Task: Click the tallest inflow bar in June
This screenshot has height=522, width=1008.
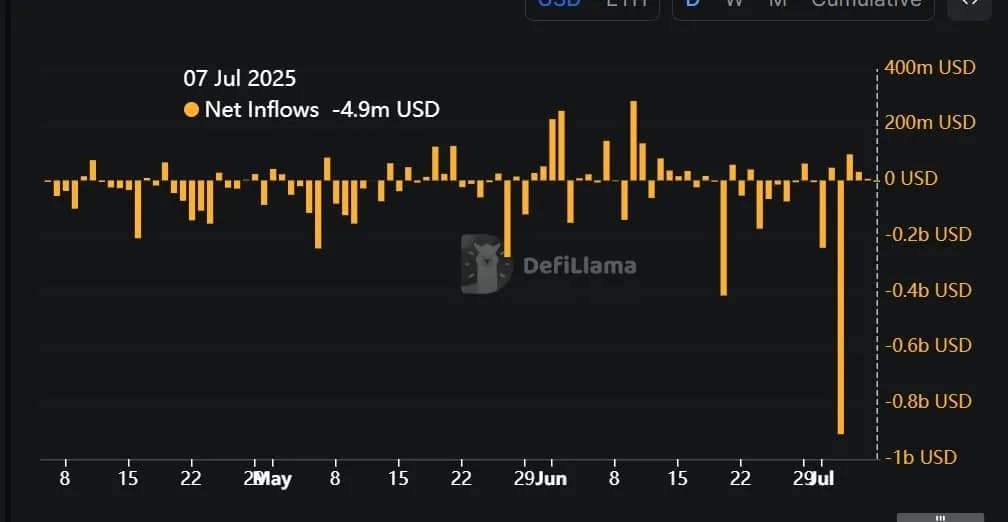Action: (x=633, y=140)
